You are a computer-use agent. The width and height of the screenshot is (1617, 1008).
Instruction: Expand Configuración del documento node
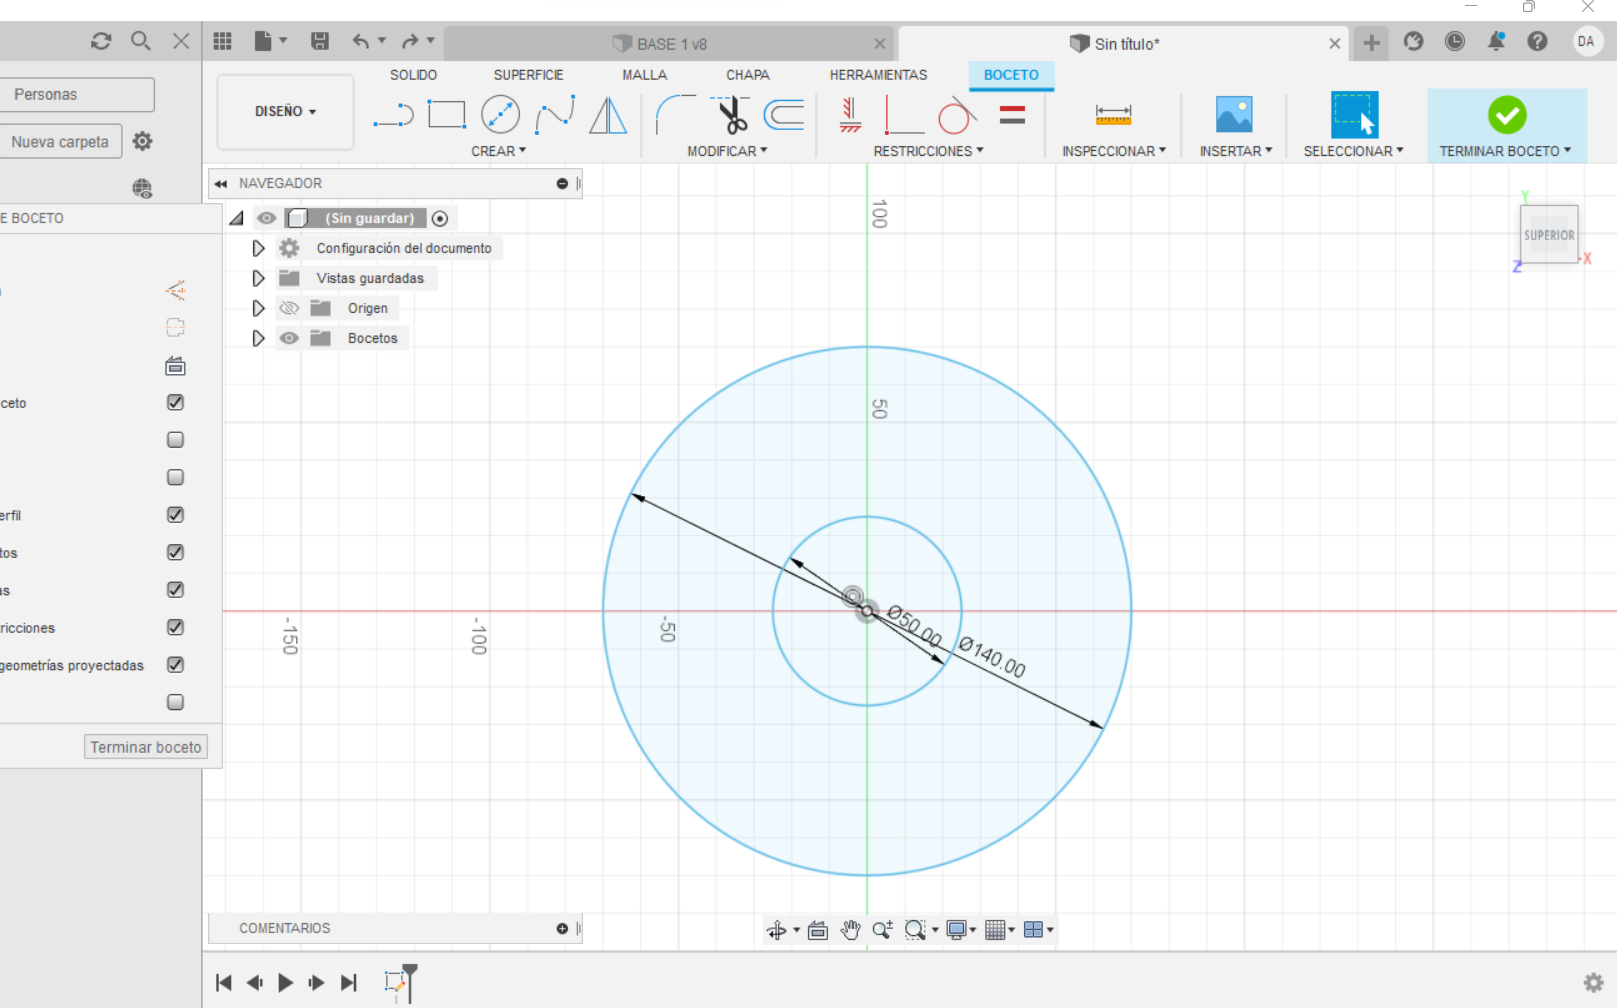[258, 248]
